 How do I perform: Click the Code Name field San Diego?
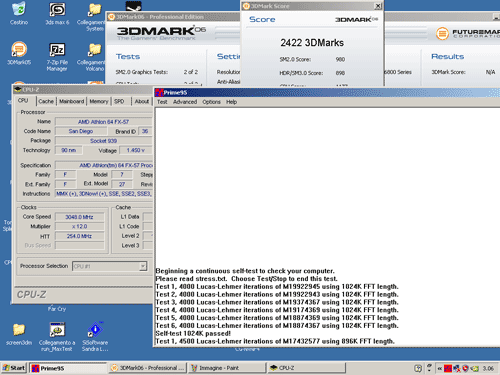(x=81, y=131)
